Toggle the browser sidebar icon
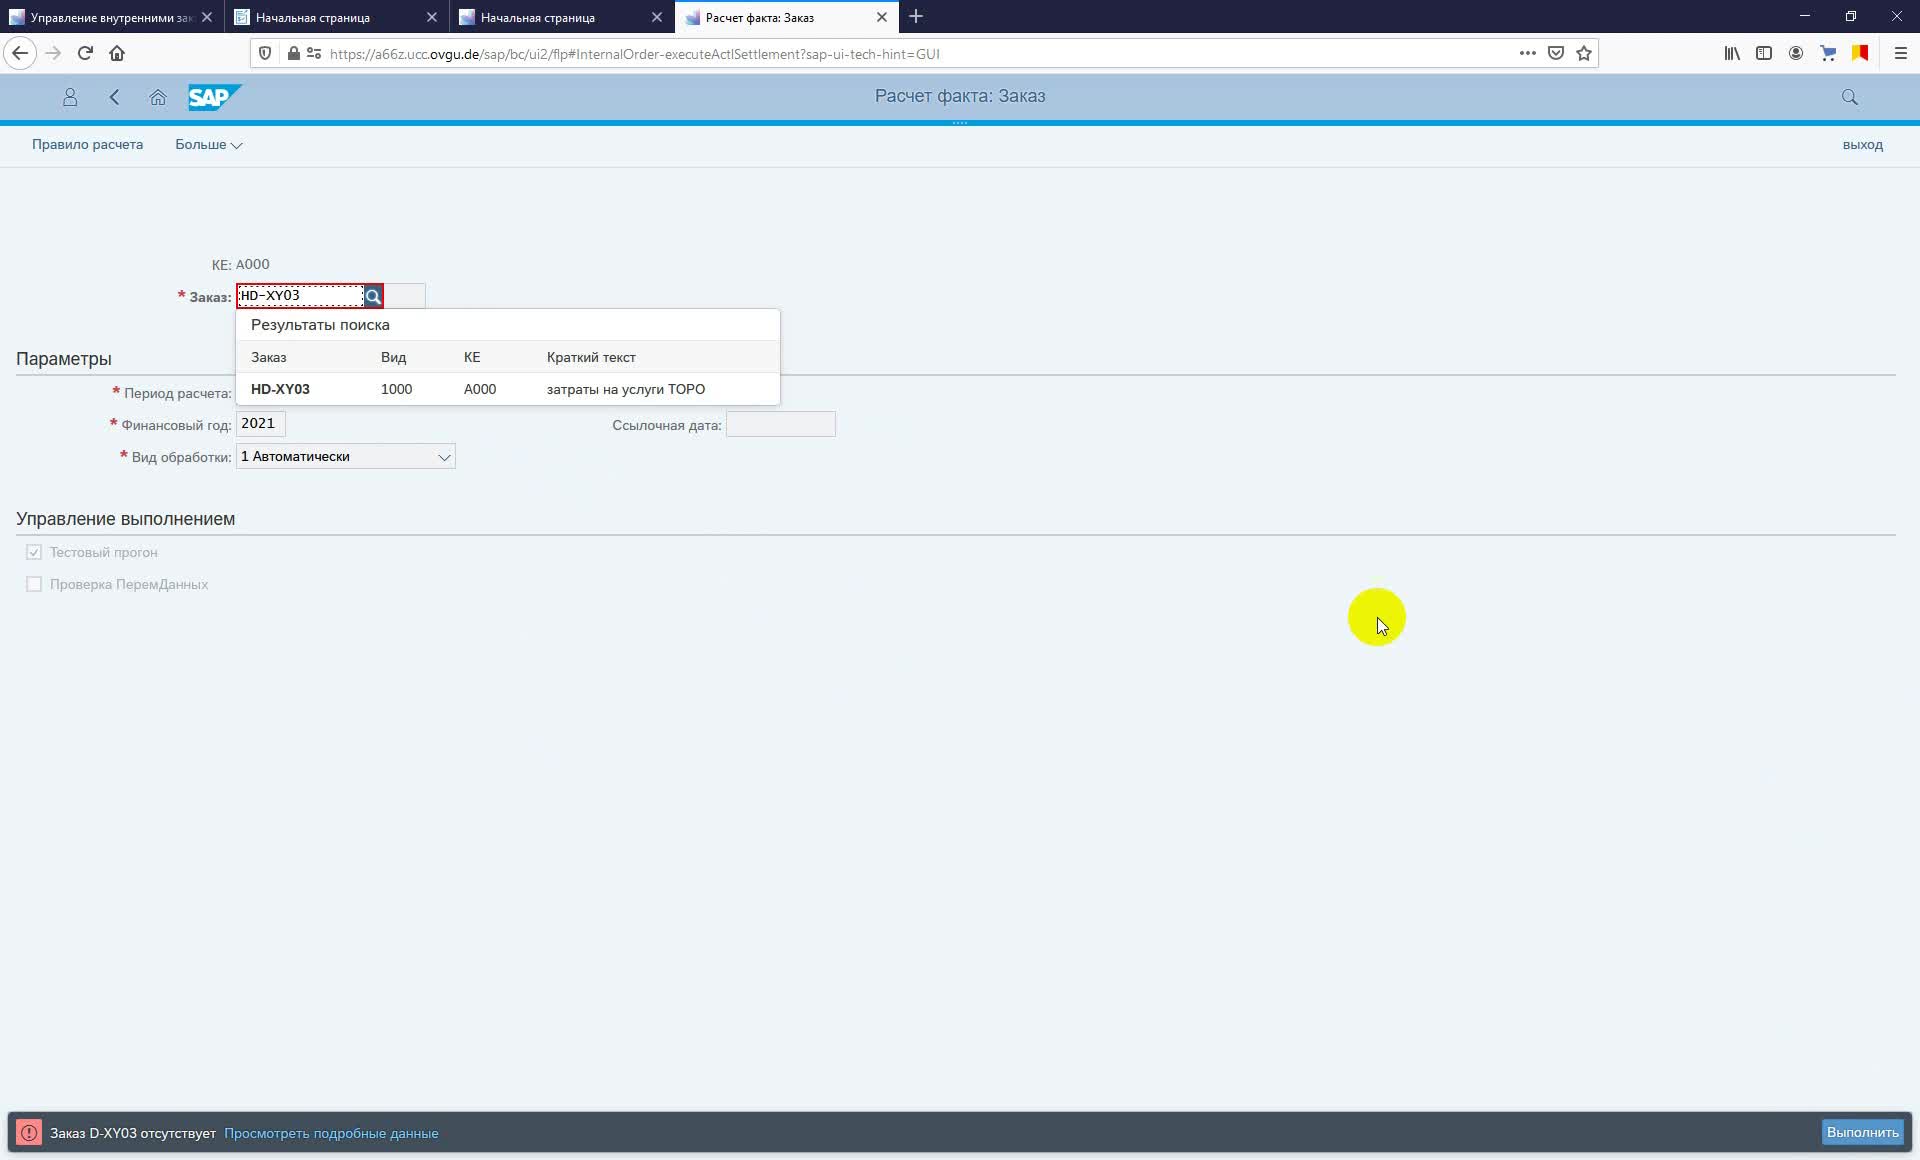Image resolution: width=1920 pixels, height=1160 pixels. (1764, 53)
